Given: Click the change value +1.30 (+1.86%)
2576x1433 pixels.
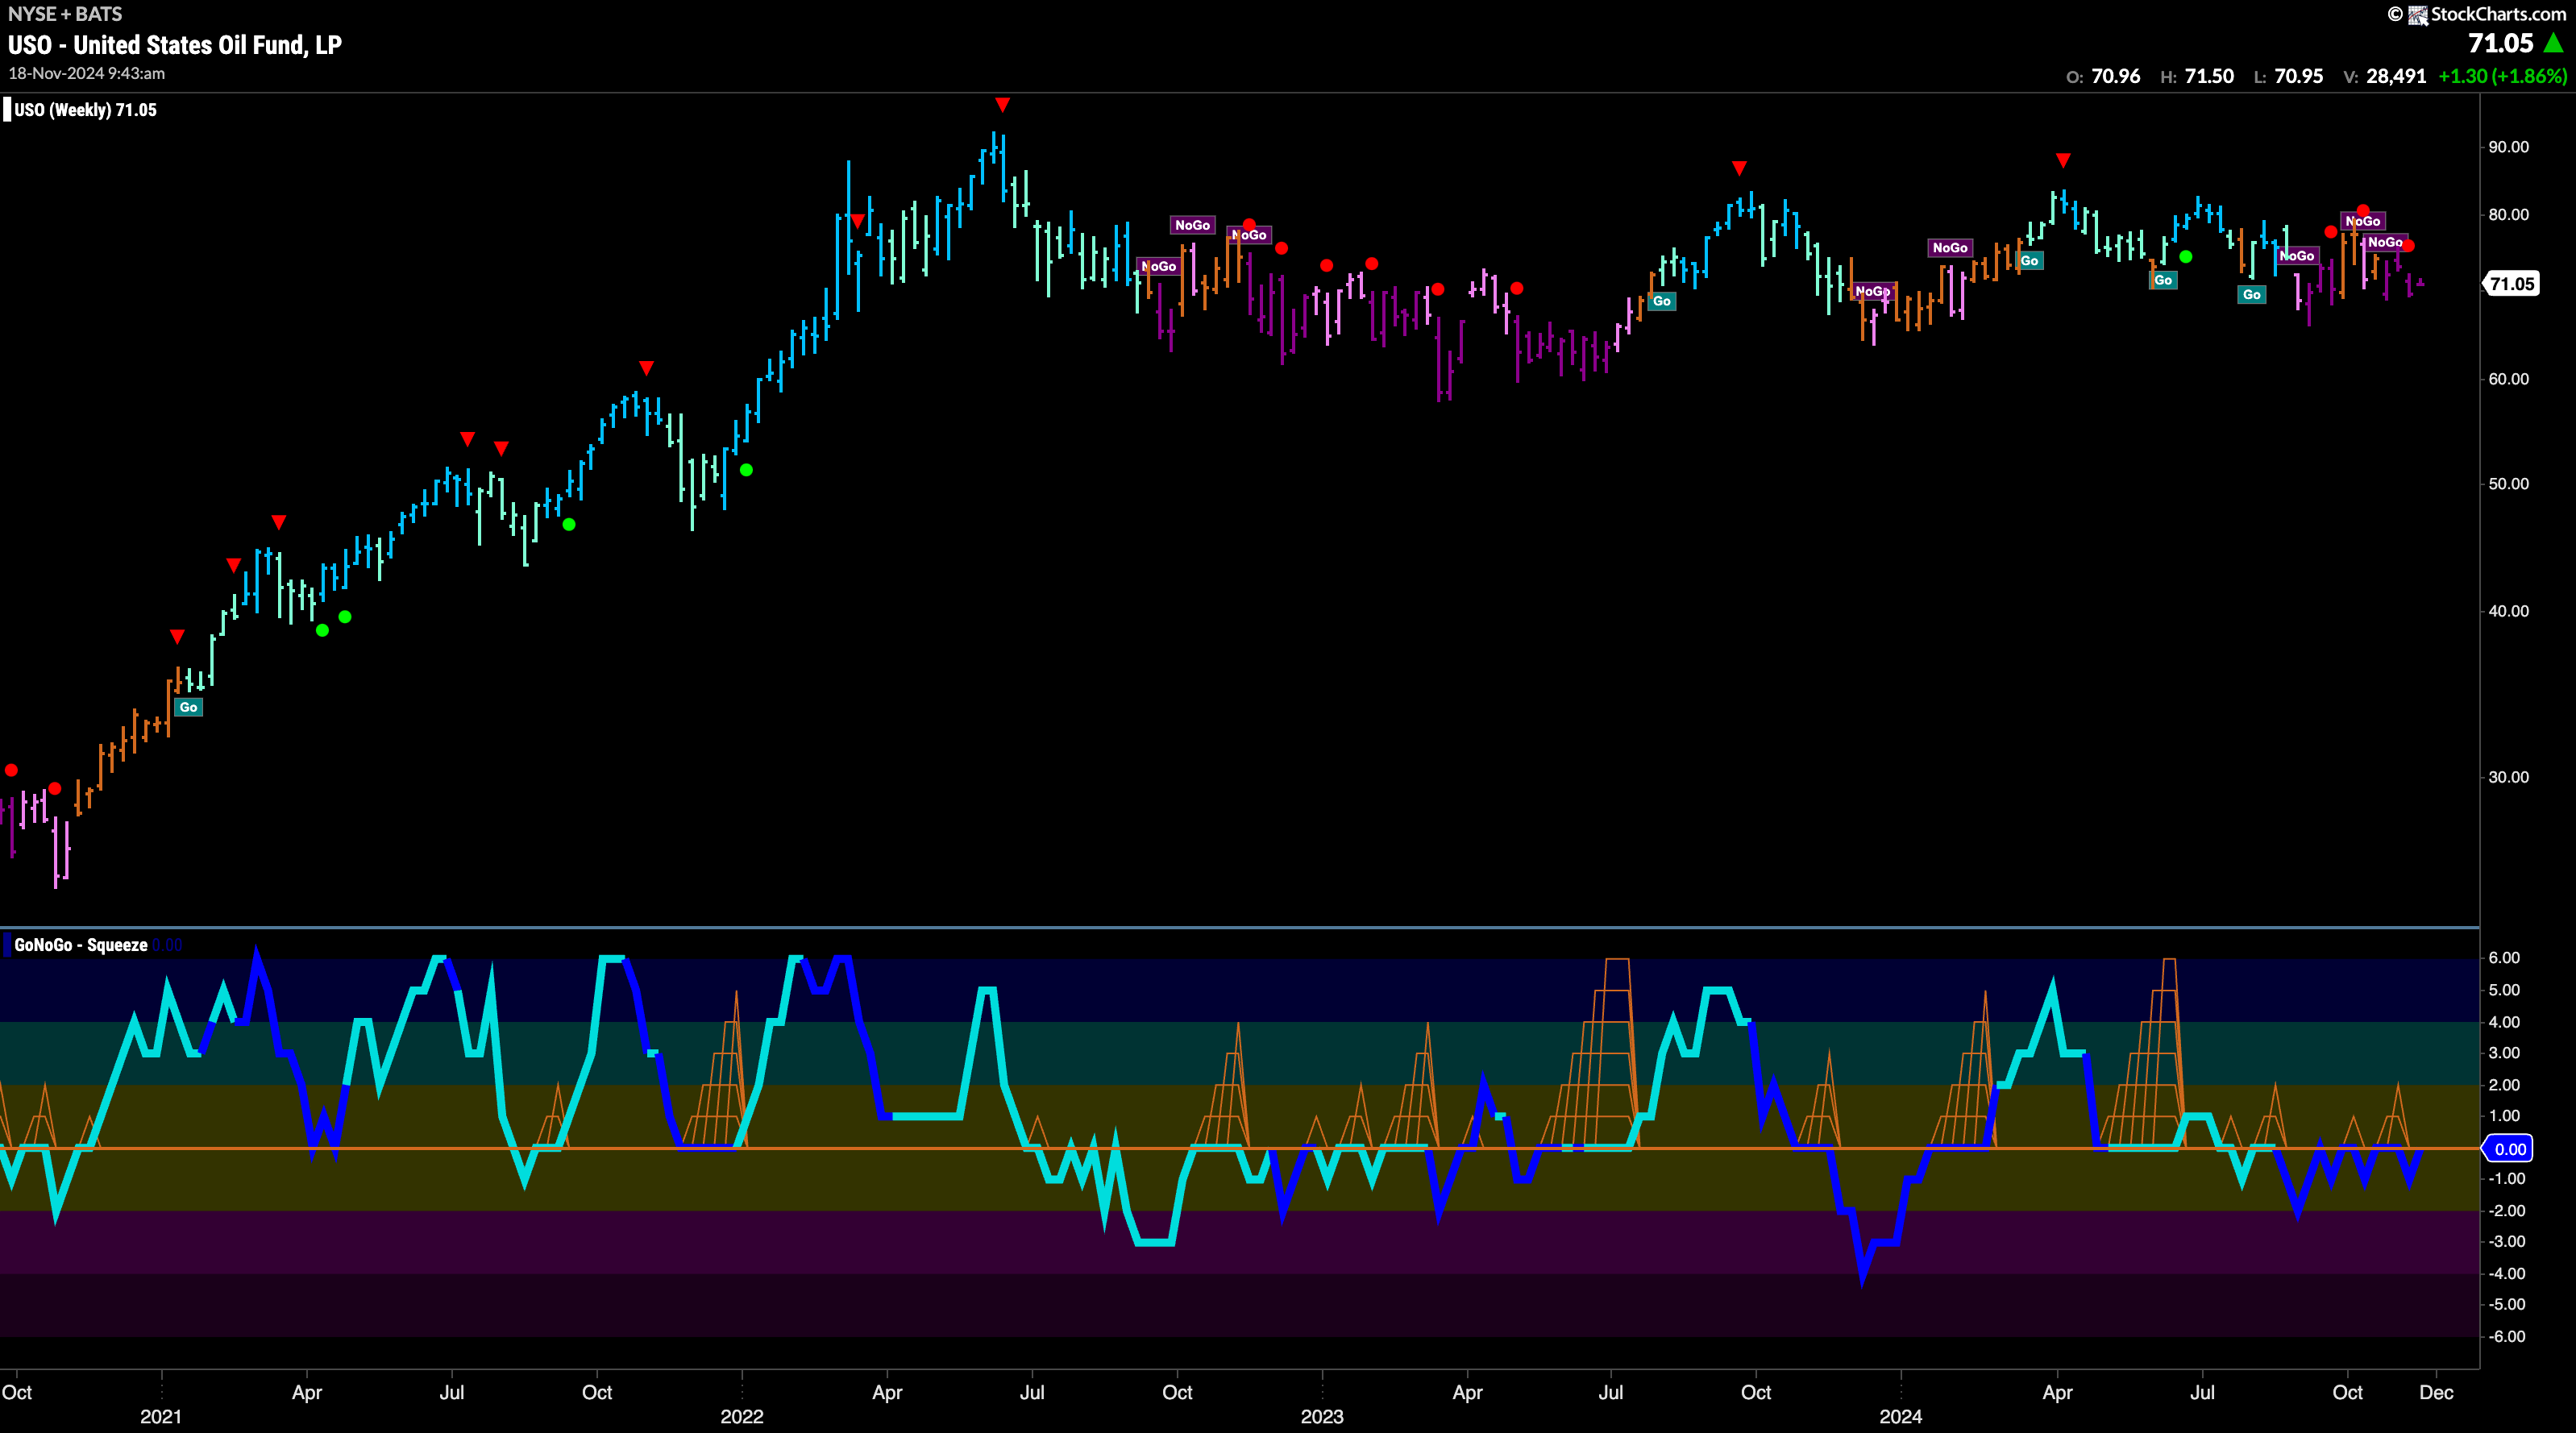Looking at the screenshot, I should click(x=2503, y=76).
